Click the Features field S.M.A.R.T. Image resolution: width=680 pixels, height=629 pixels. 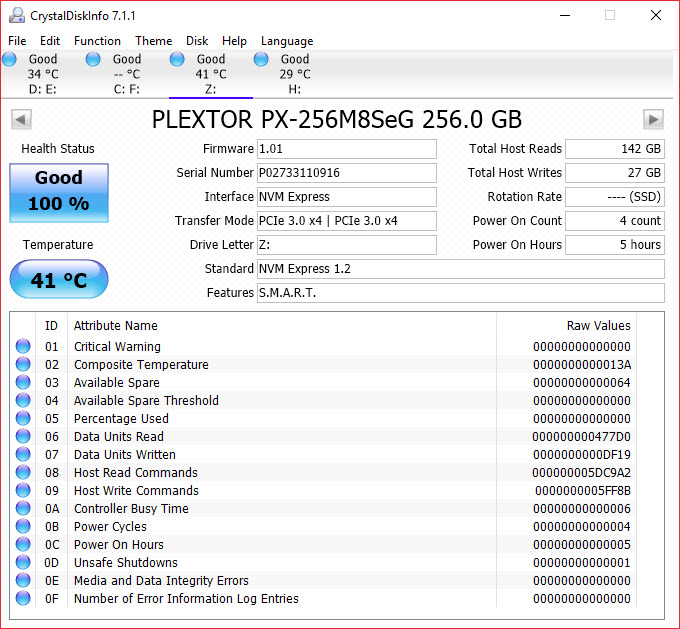[x=461, y=293]
